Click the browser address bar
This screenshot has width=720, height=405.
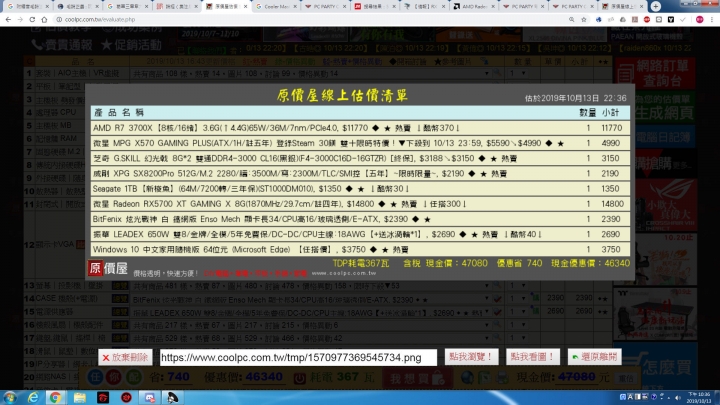[312, 20]
